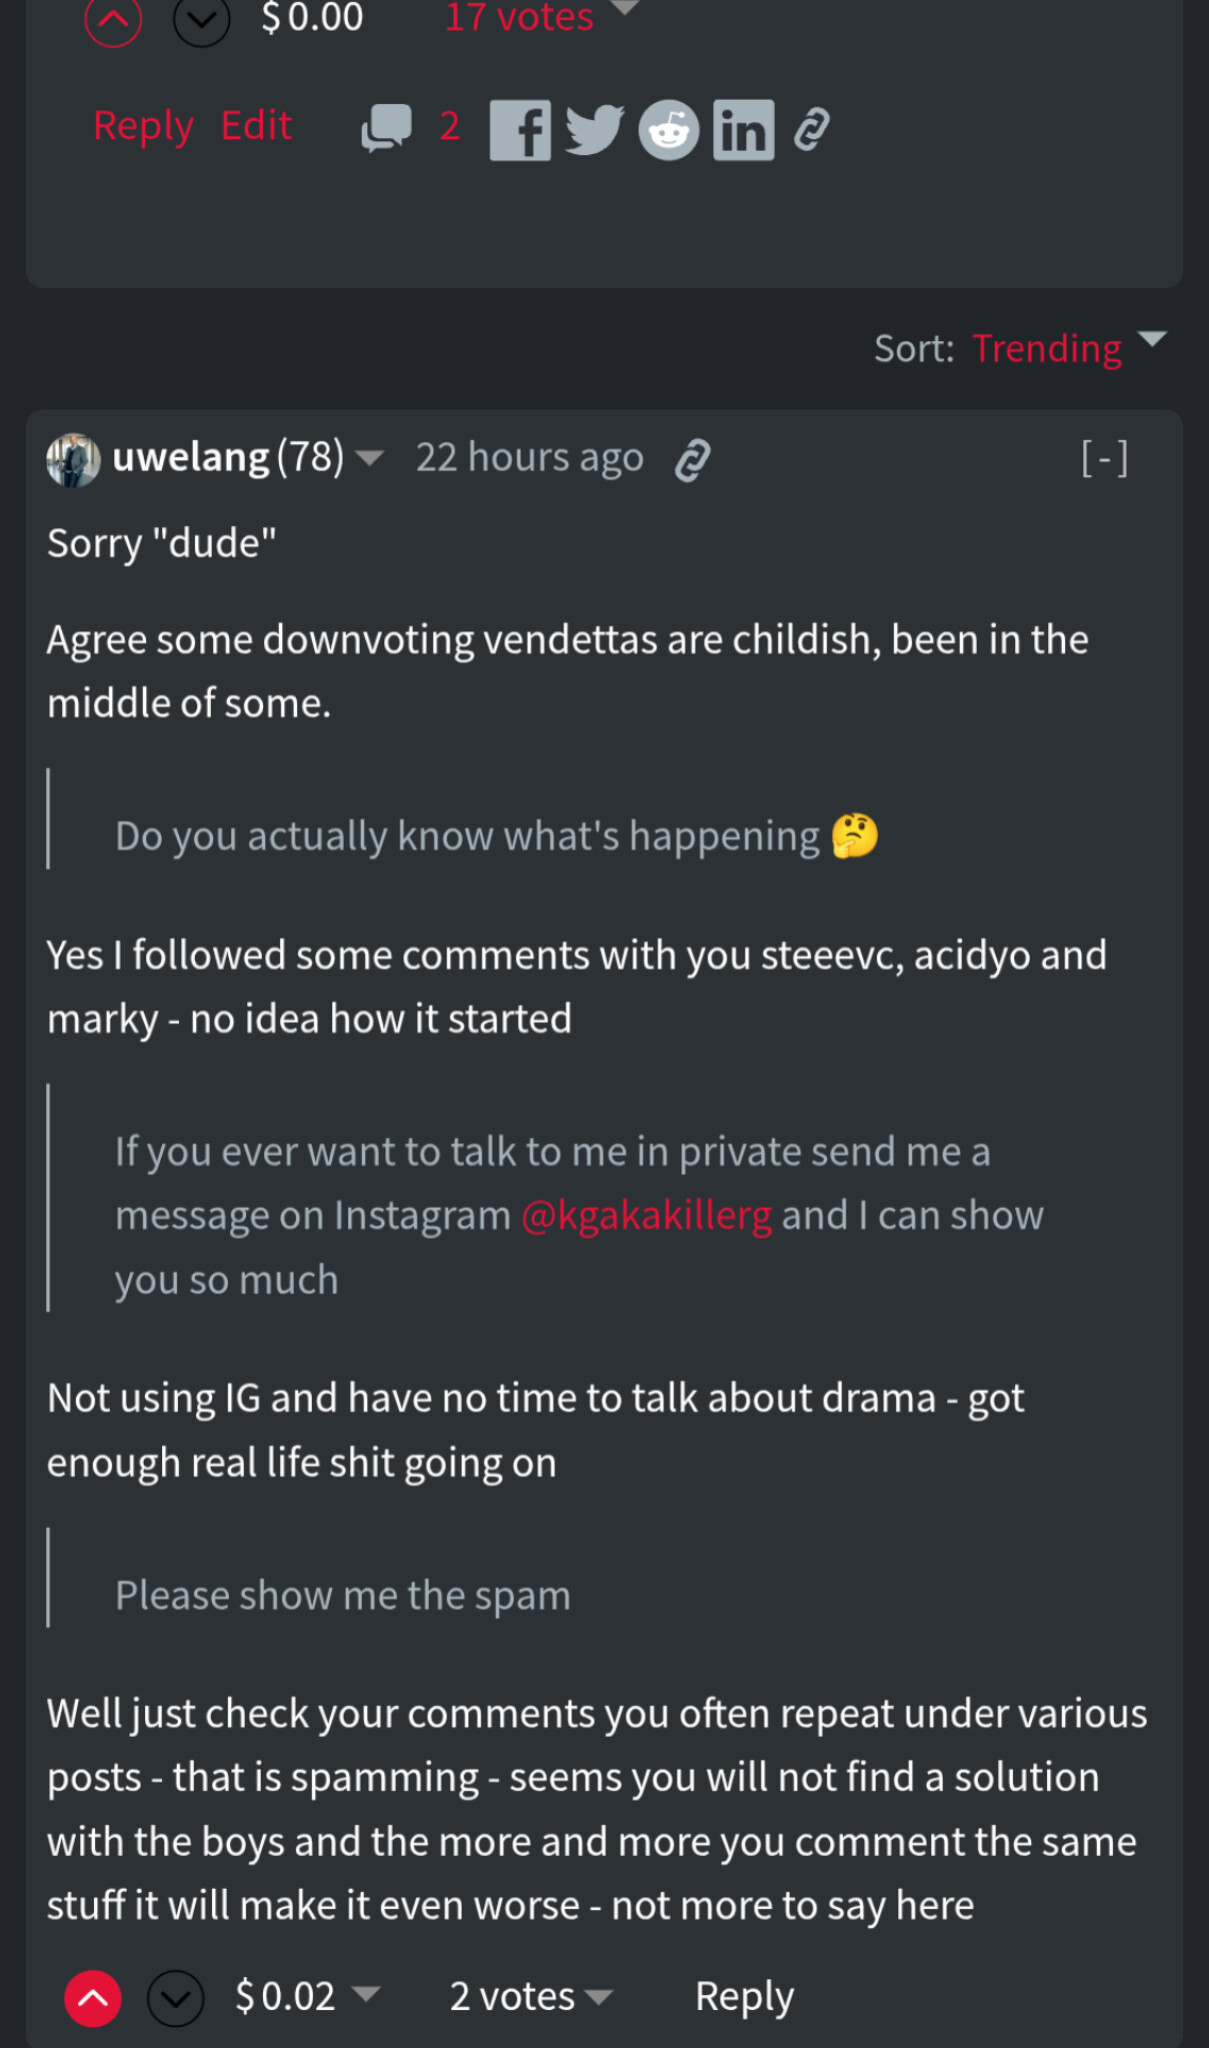1209x2048 pixels.
Task: Open uwelang's profile avatar
Action: pos(73,459)
